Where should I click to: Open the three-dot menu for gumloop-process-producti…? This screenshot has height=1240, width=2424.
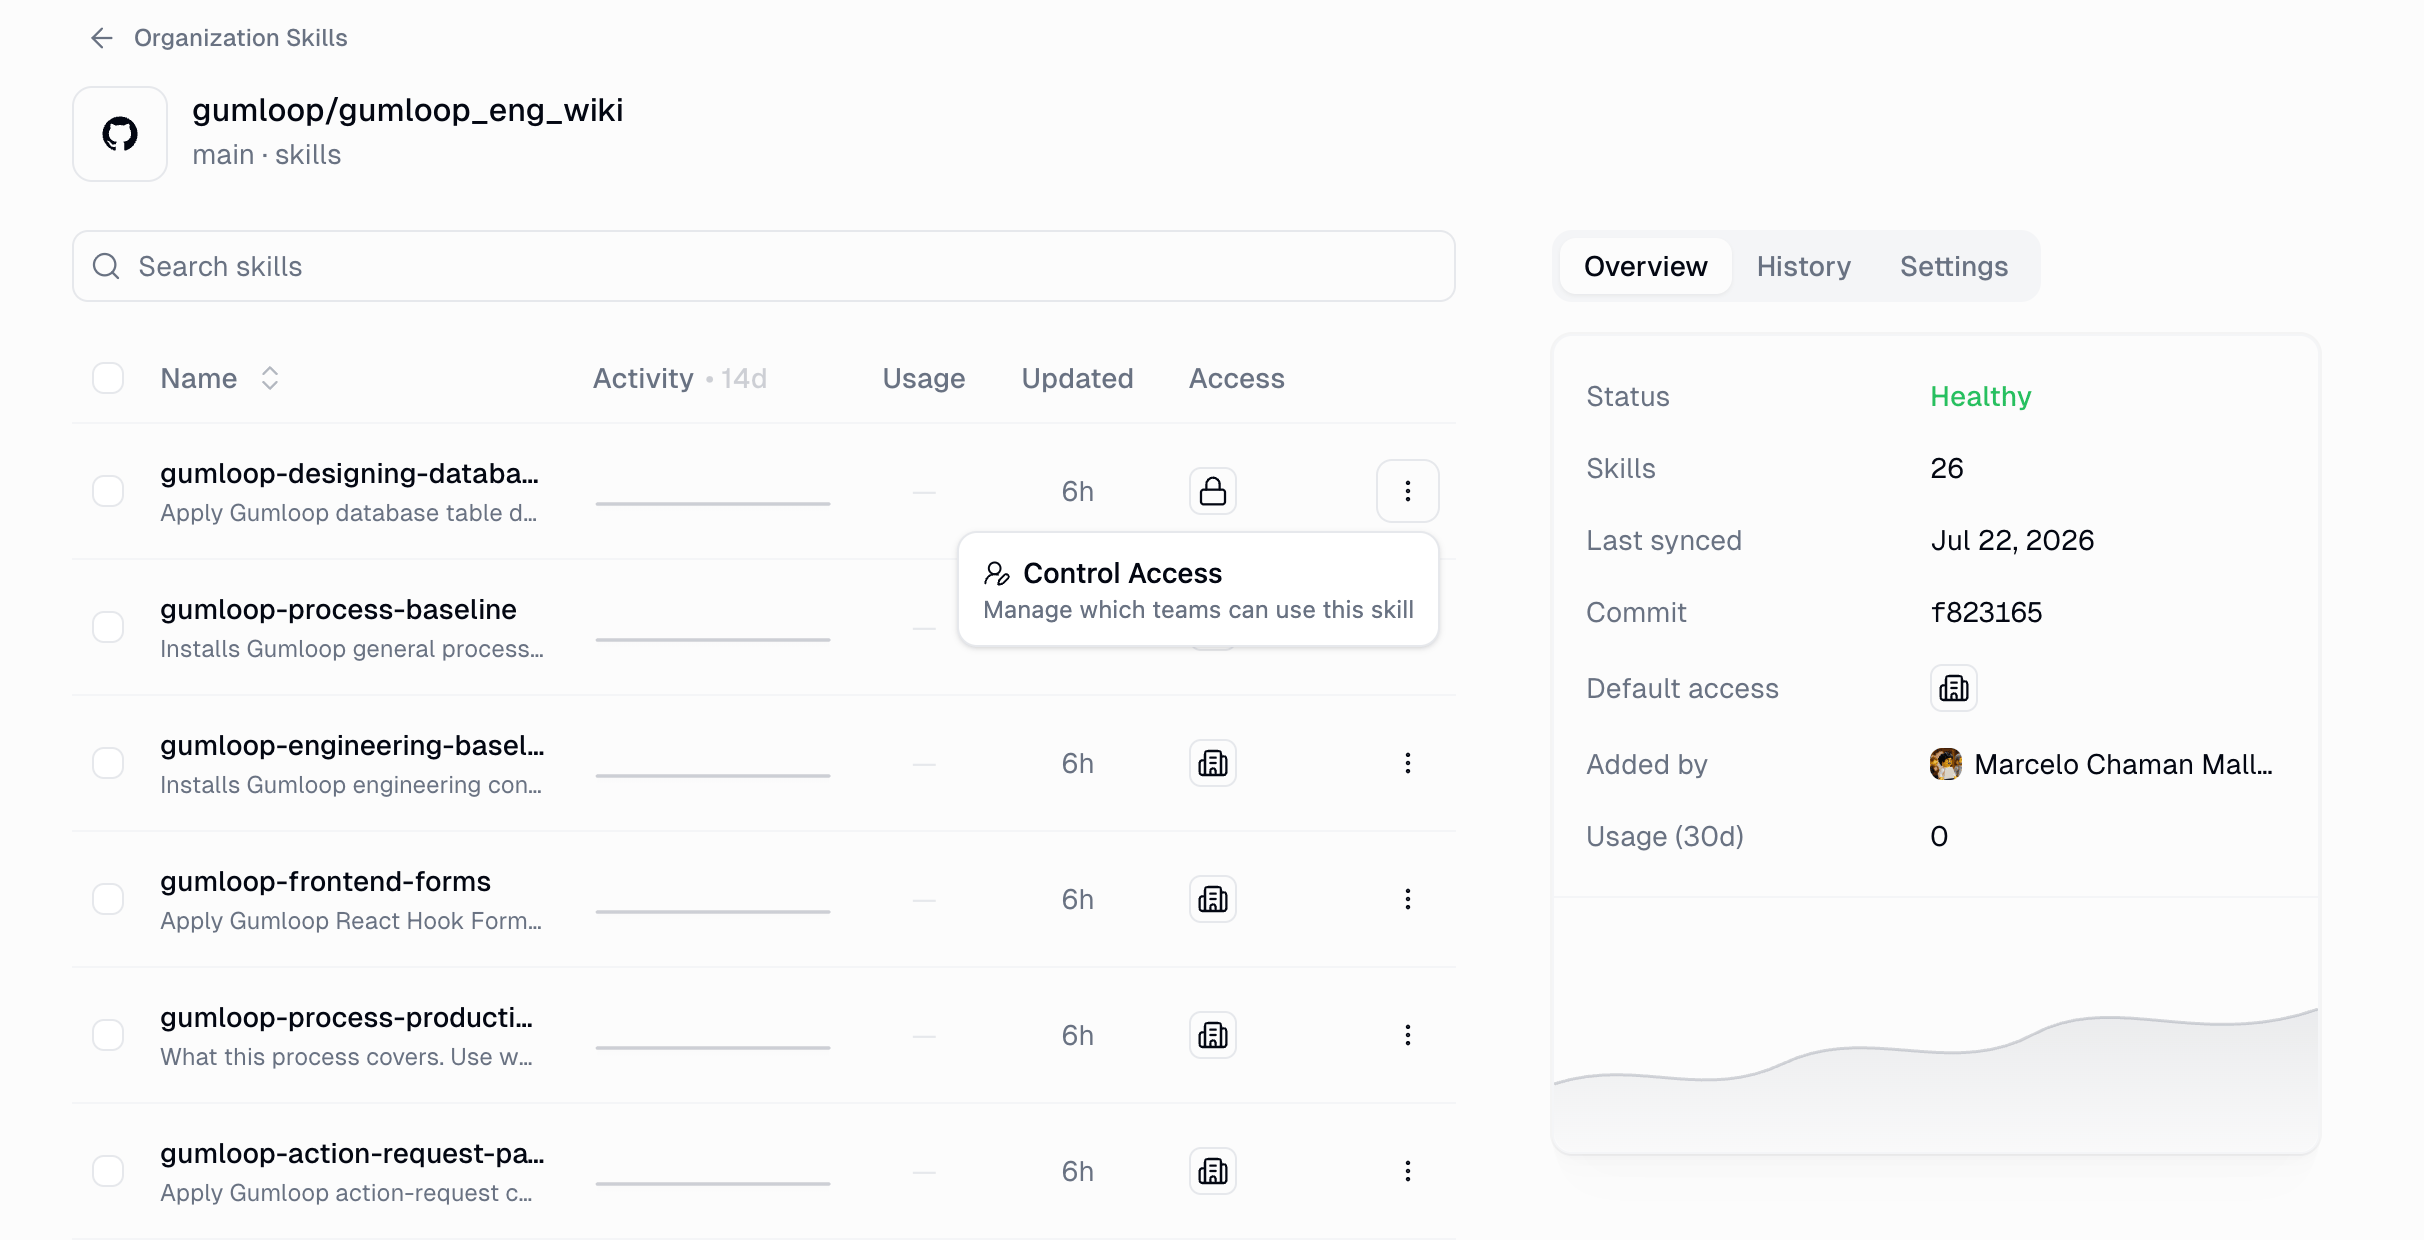[1408, 1035]
